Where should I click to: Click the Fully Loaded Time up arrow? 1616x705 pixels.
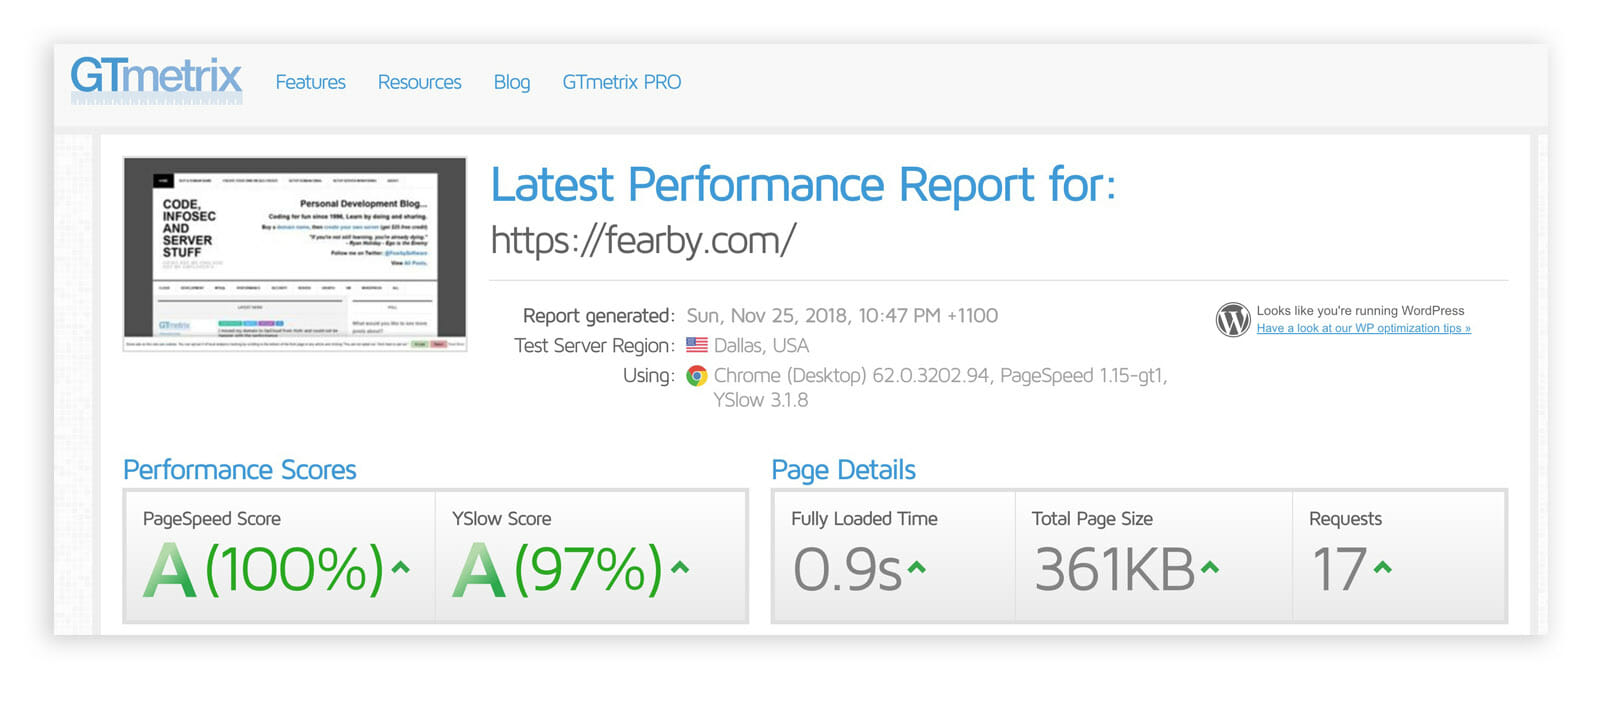point(916,568)
